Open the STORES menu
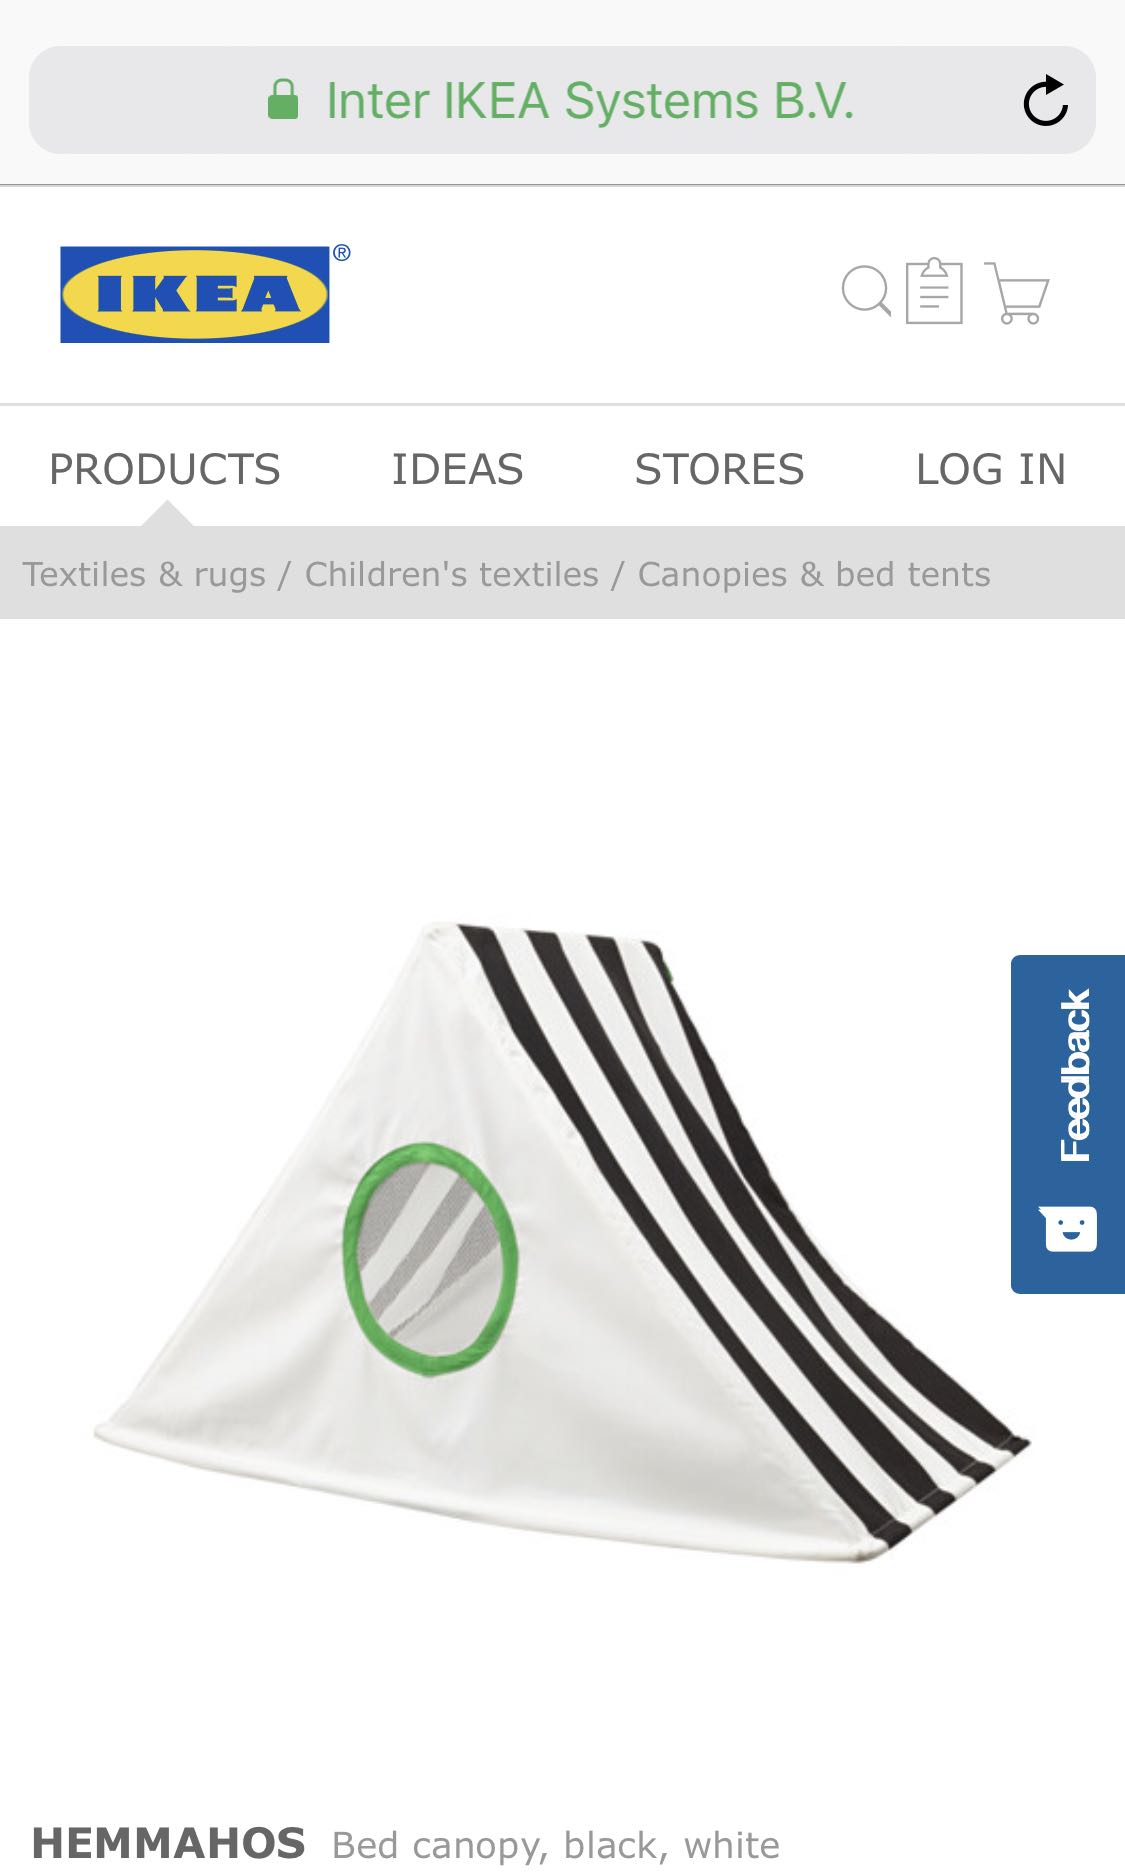Viewport: 1125px width, 1876px height. 719,469
